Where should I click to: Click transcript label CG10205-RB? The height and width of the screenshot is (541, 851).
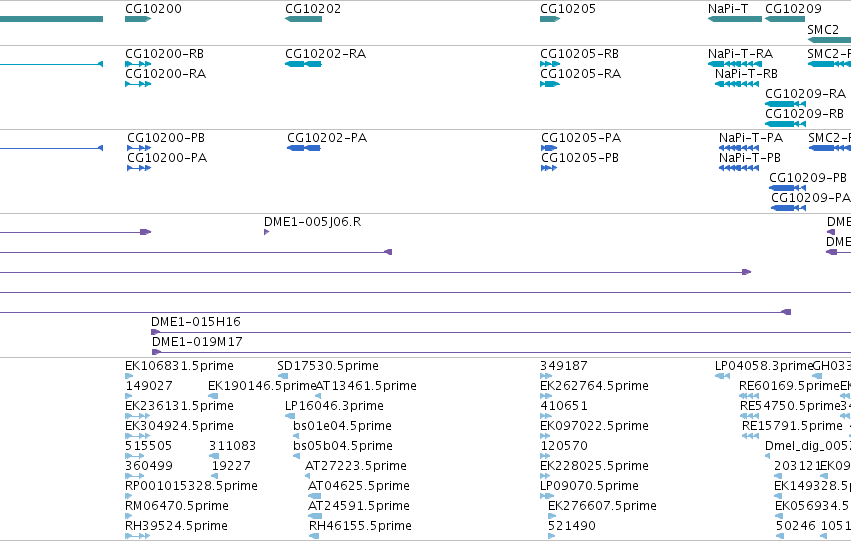pyautogui.click(x=579, y=54)
